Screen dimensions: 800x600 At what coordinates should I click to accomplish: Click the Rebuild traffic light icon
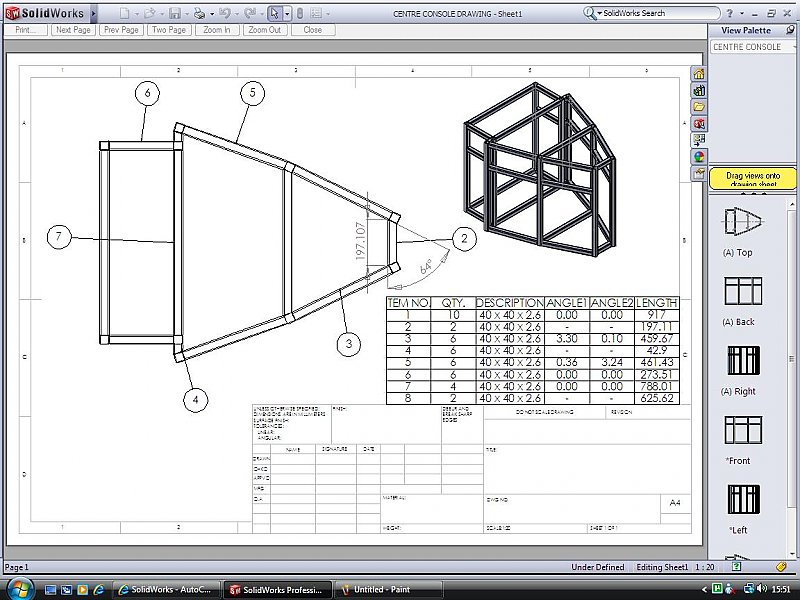coord(300,14)
